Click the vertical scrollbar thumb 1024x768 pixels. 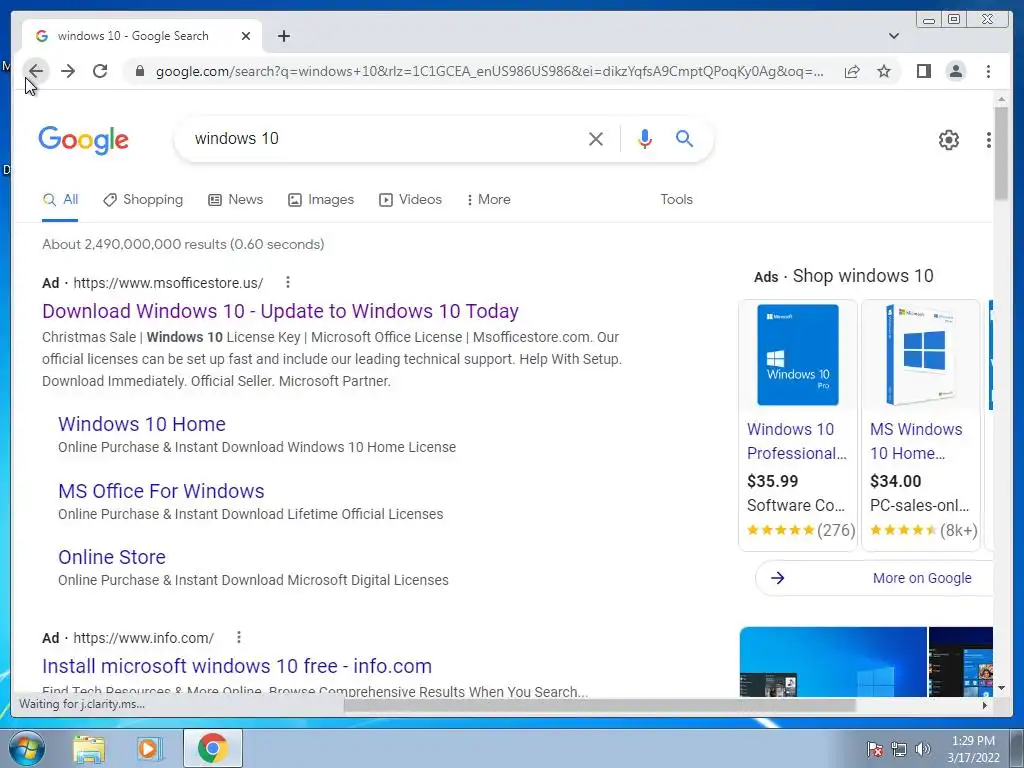pos(1001,153)
